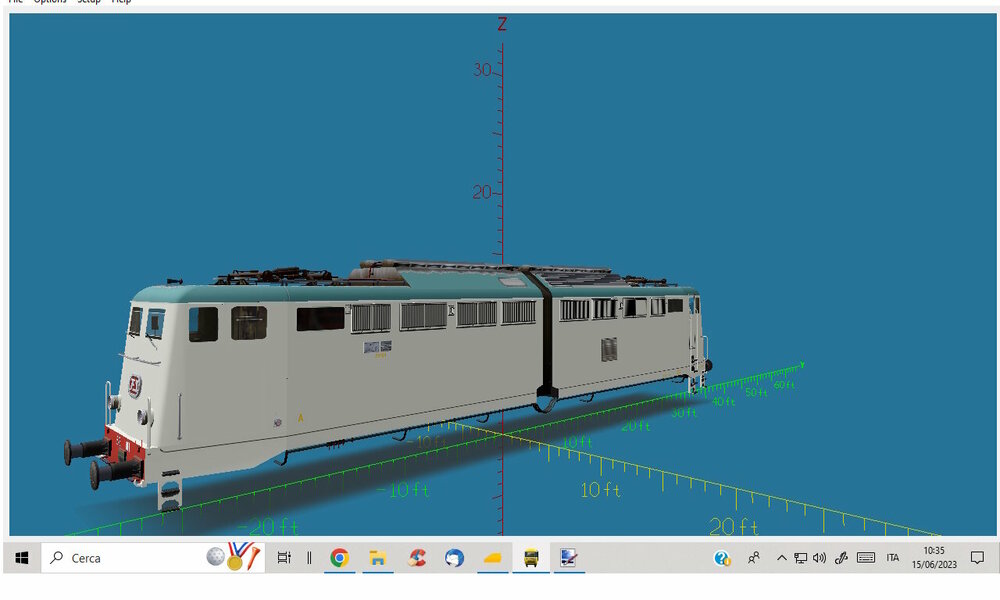Change the ITA input language
This screenshot has height=600, width=1000.
pyautogui.click(x=892, y=558)
